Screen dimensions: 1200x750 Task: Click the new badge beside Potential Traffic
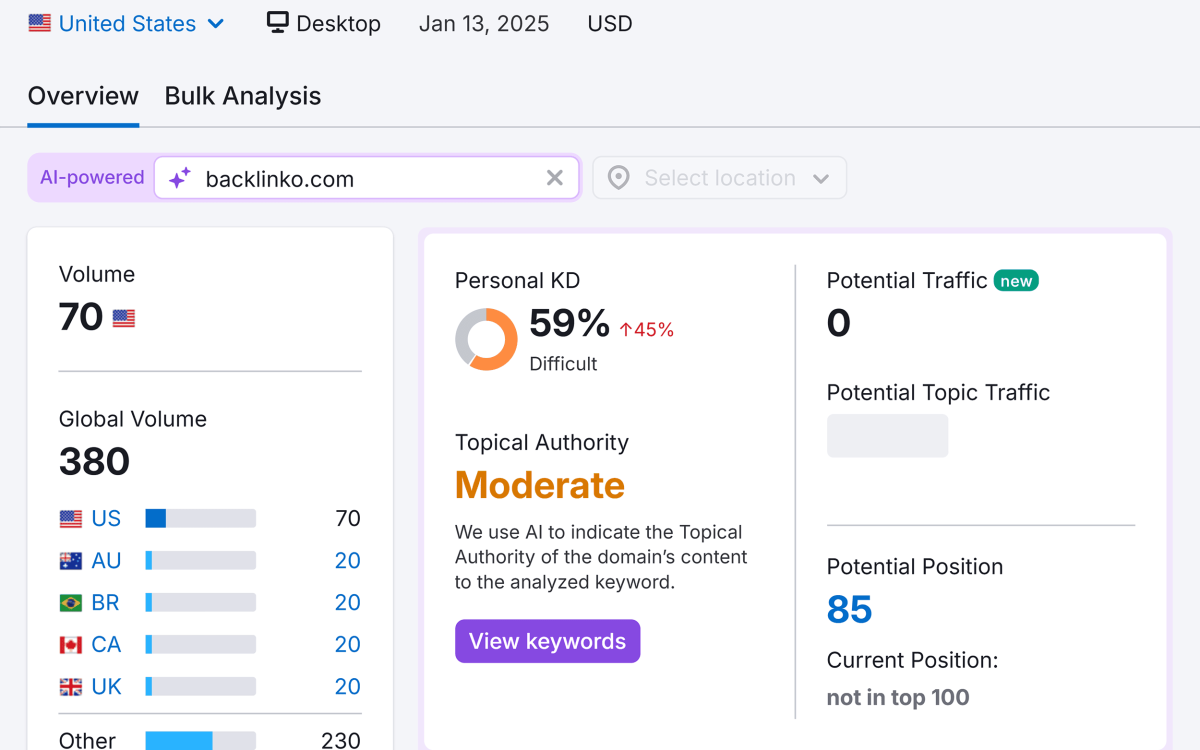[1016, 281]
